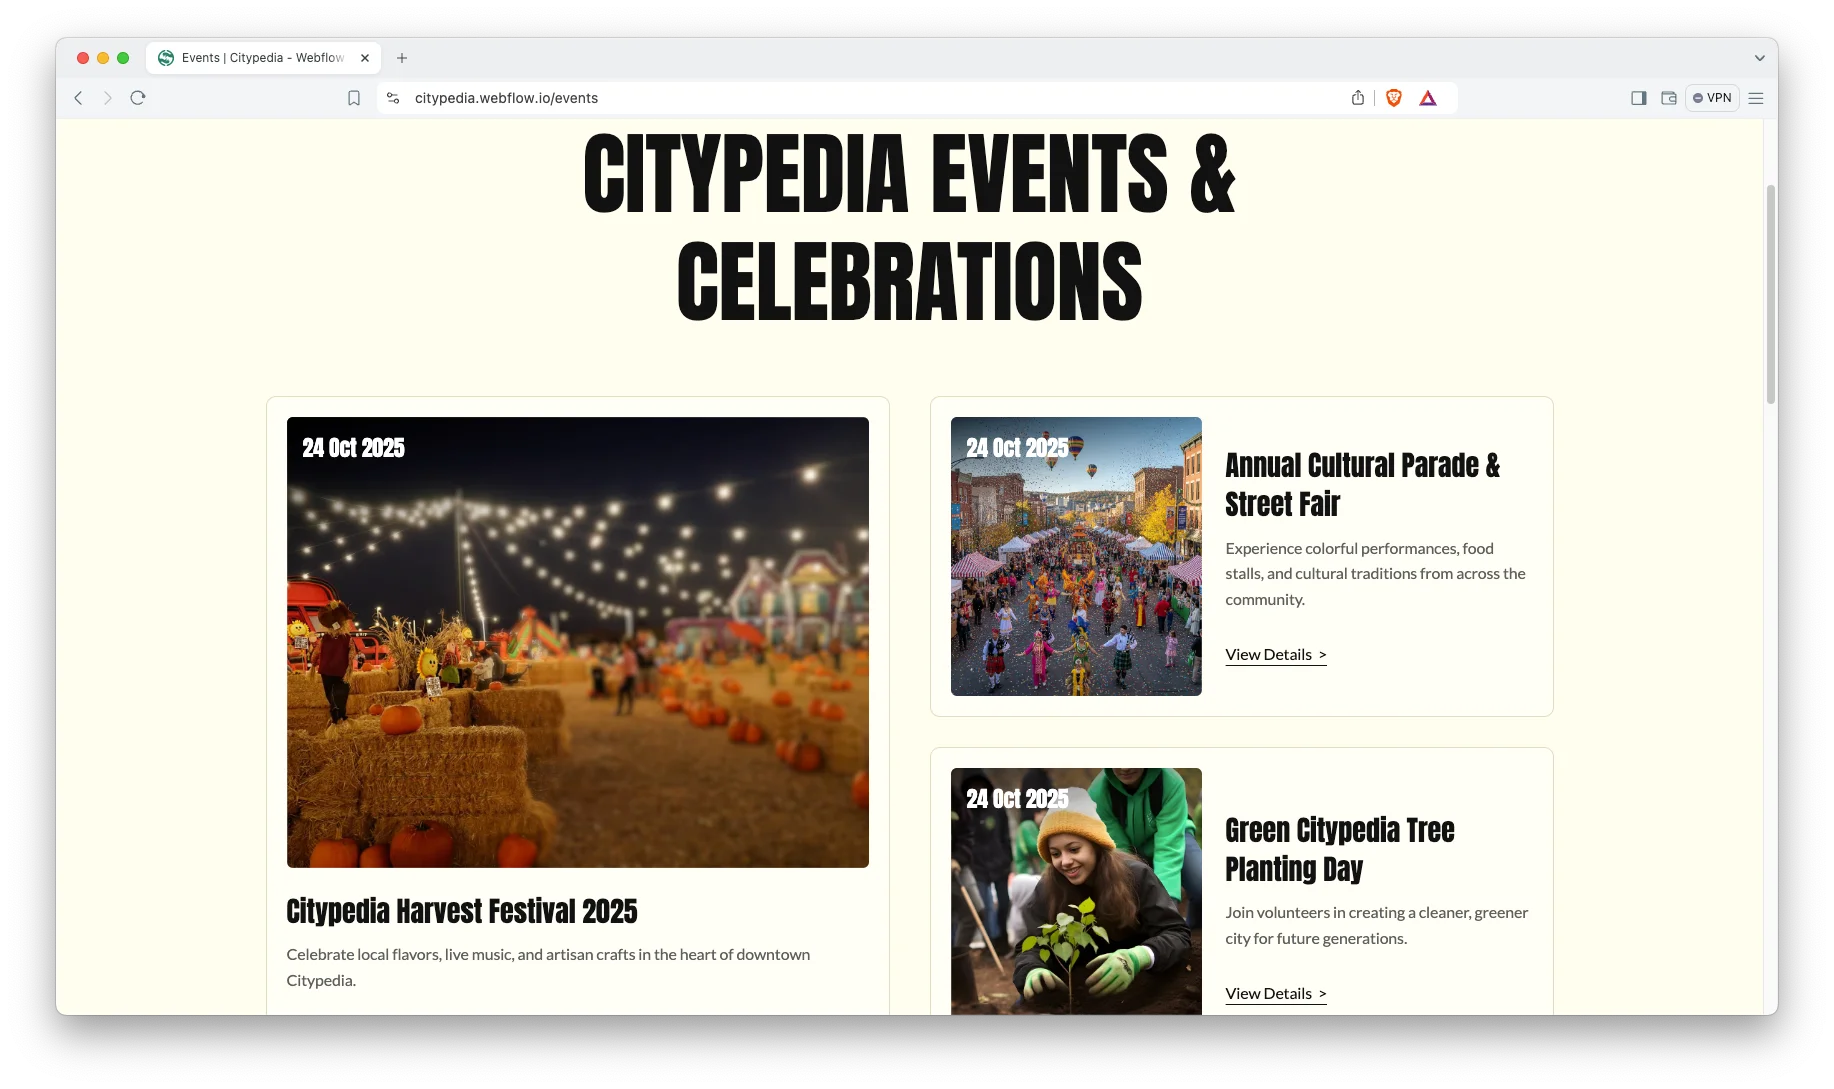Screen dimensions: 1834x1089
Task: Open the hamburger main menu
Action: tap(1756, 98)
